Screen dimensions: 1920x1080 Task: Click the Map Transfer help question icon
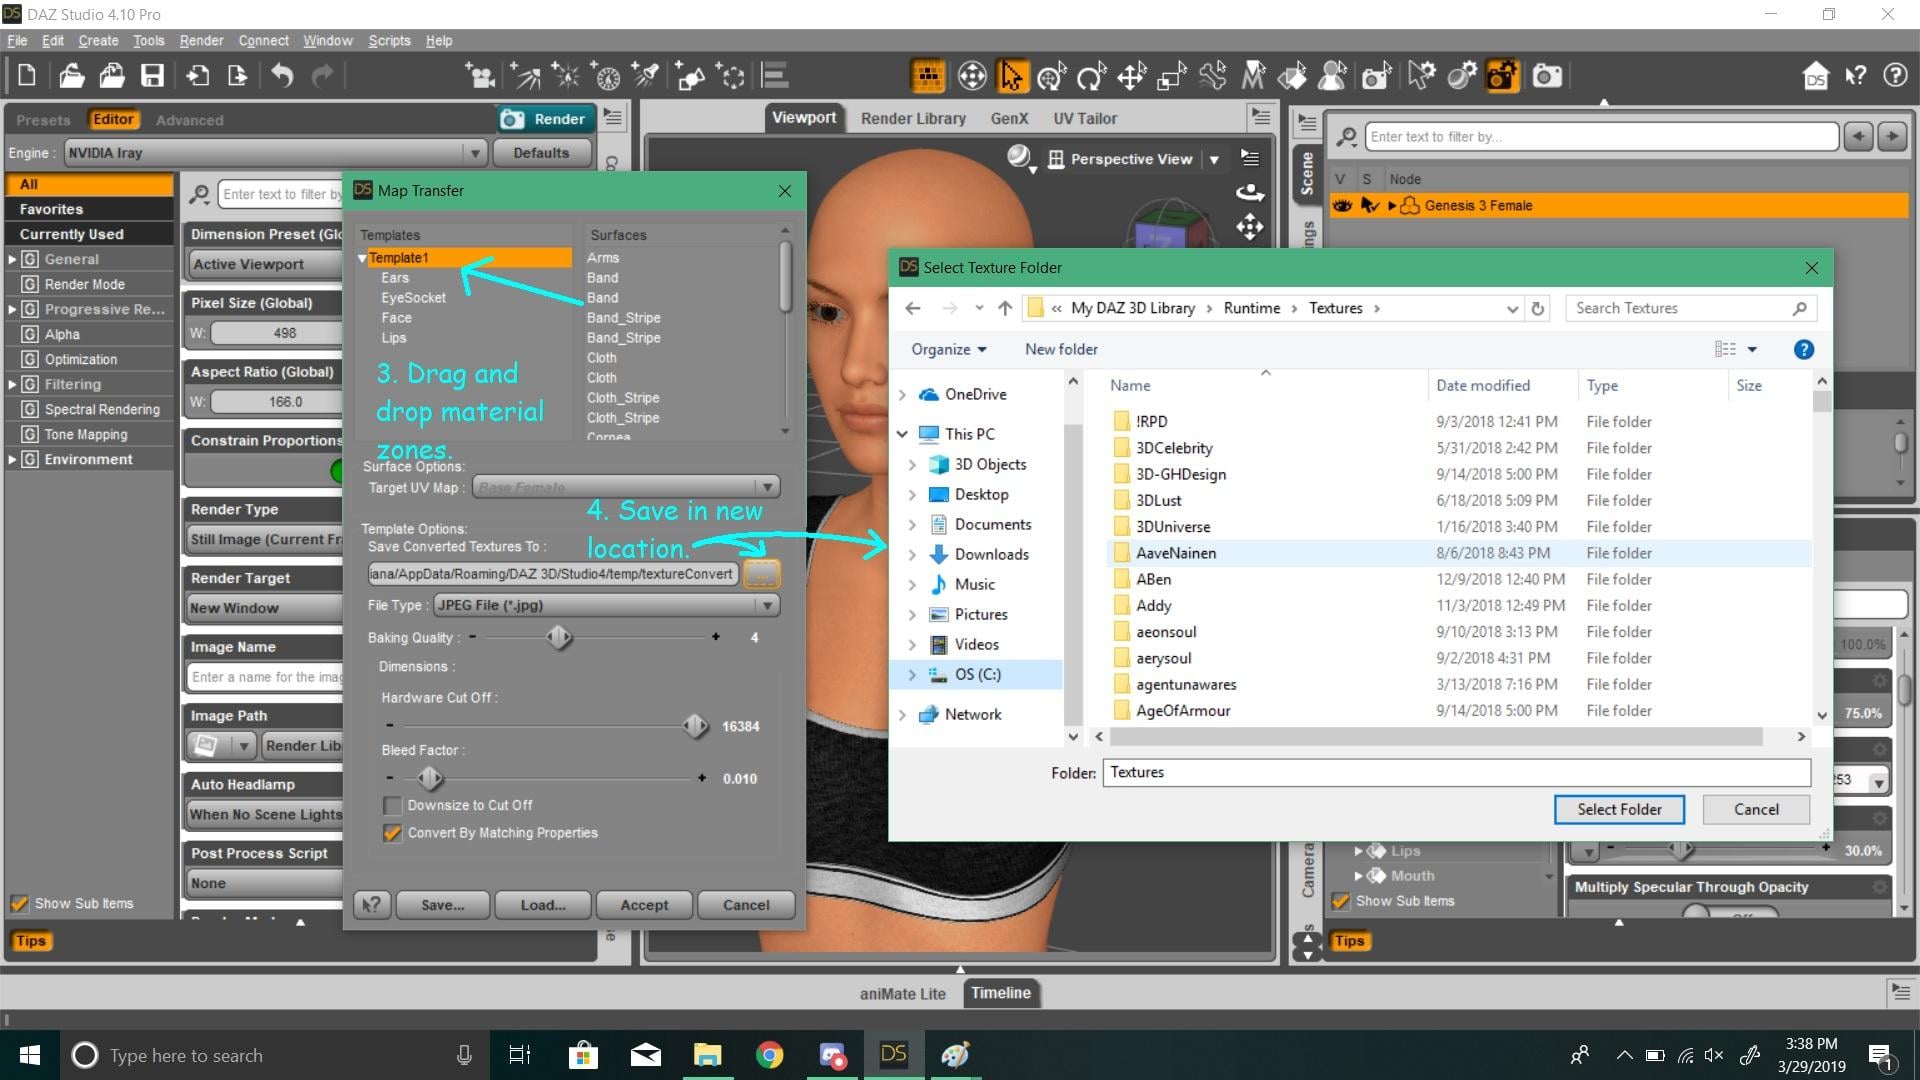(371, 905)
